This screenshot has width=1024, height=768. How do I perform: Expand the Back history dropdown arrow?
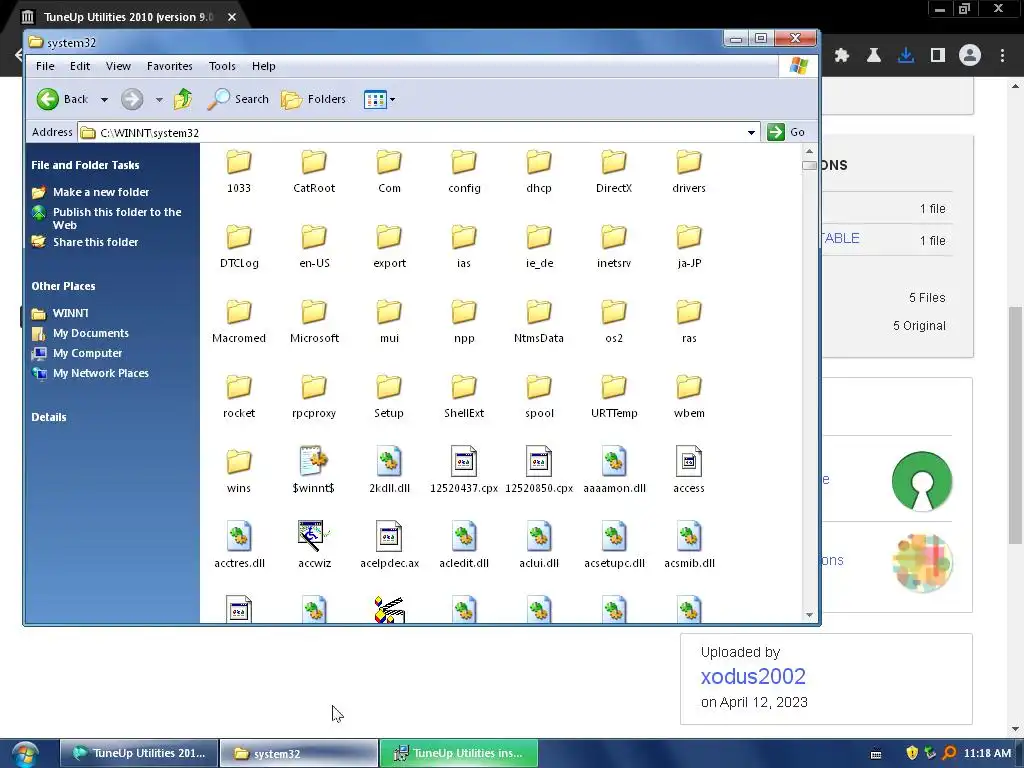(x=104, y=100)
